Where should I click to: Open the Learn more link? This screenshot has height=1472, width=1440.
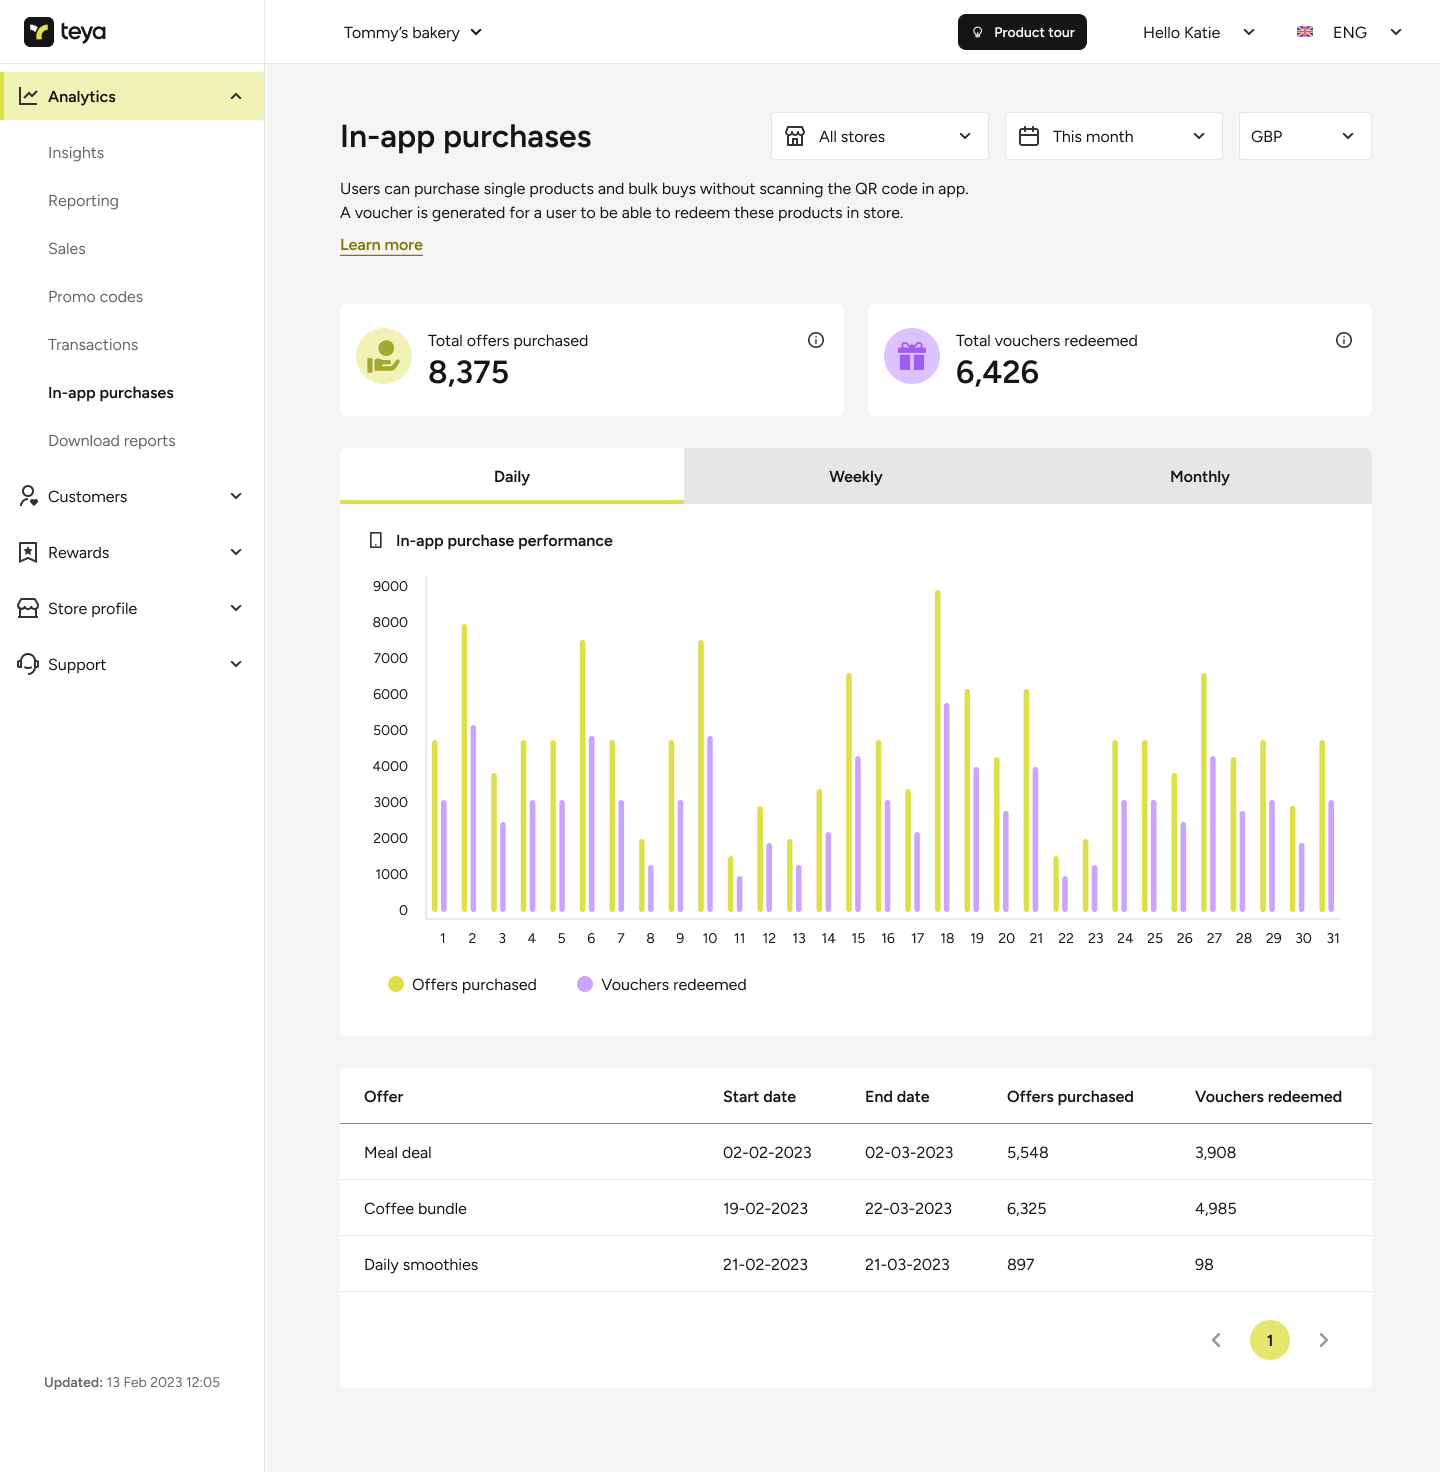tap(381, 245)
